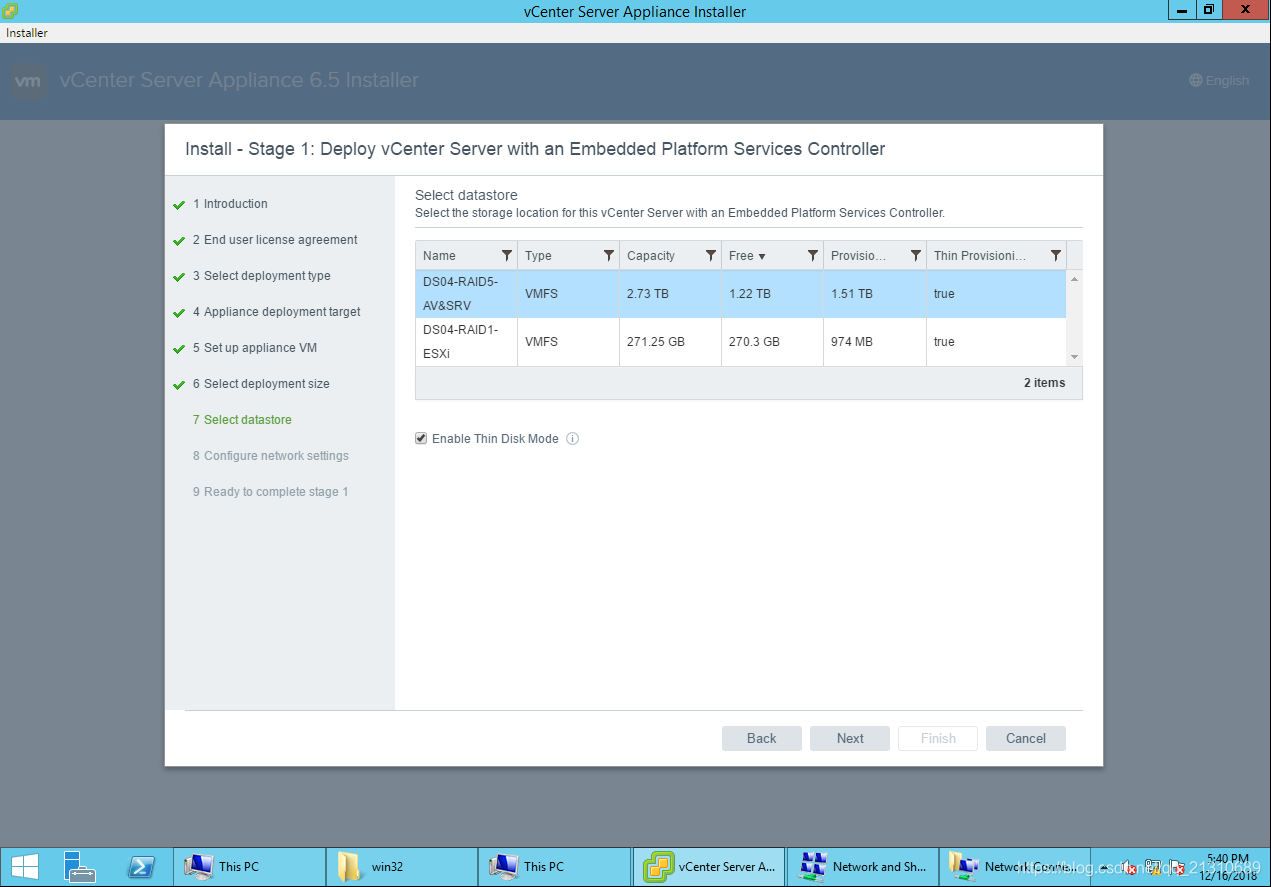This screenshot has height=887, width=1271.
Task: Sort by the Provisioned column header
Action: pyautogui.click(x=858, y=256)
